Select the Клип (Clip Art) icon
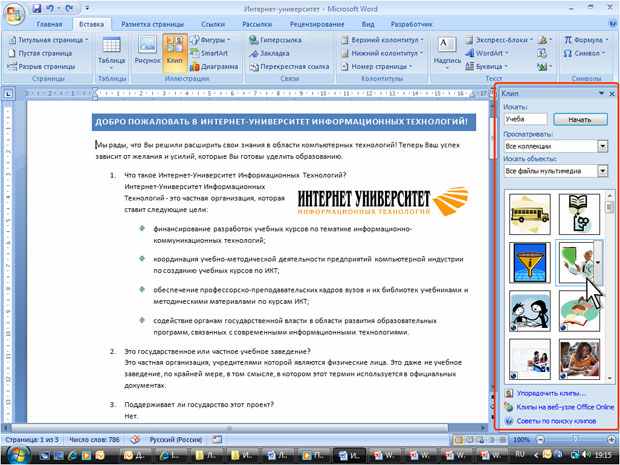This screenshot has width=620, height=465. tap(174, 50)
